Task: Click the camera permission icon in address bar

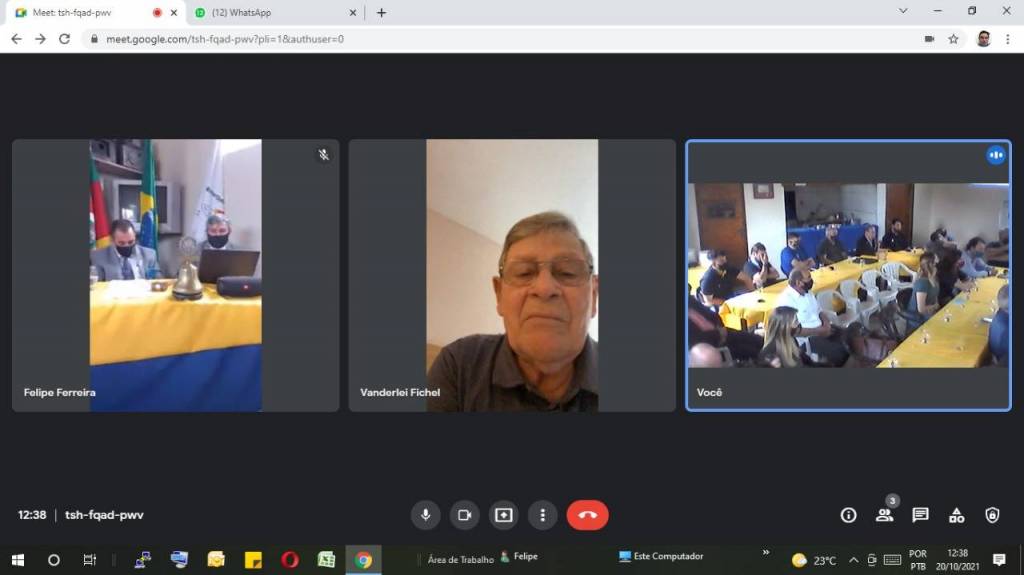Action: 929,39
